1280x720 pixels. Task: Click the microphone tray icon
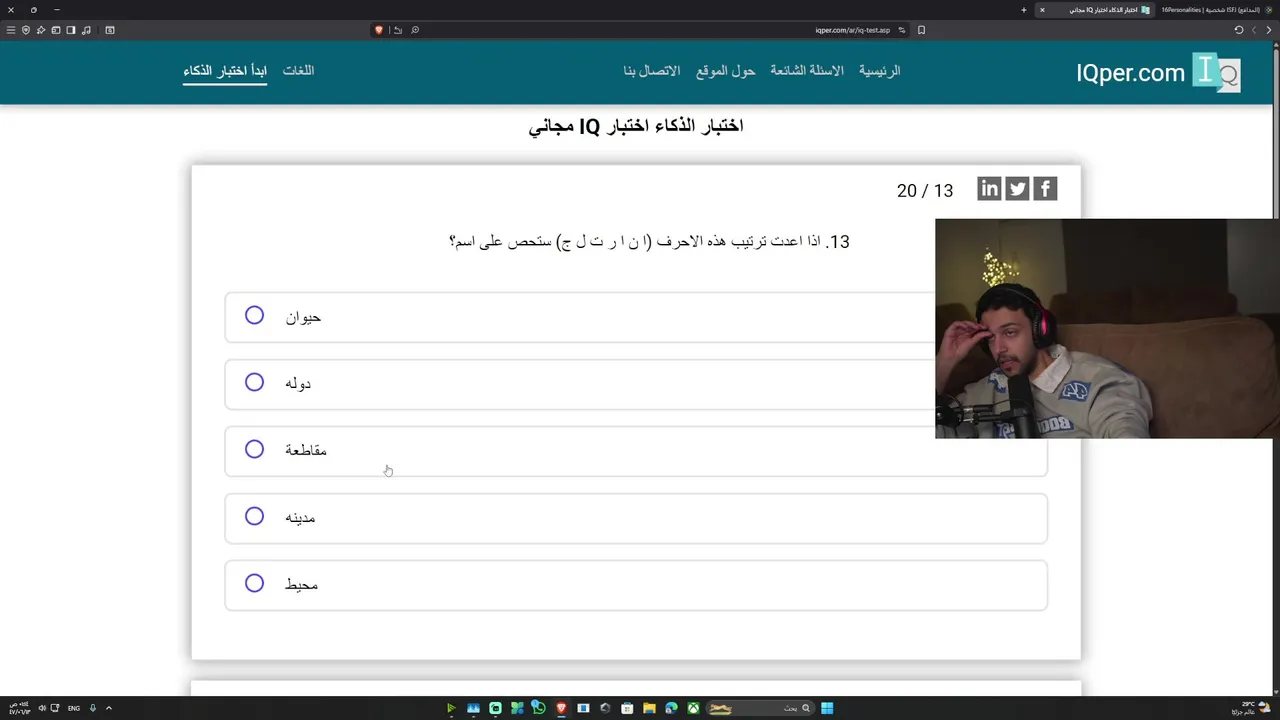click(x=93, y=708)
